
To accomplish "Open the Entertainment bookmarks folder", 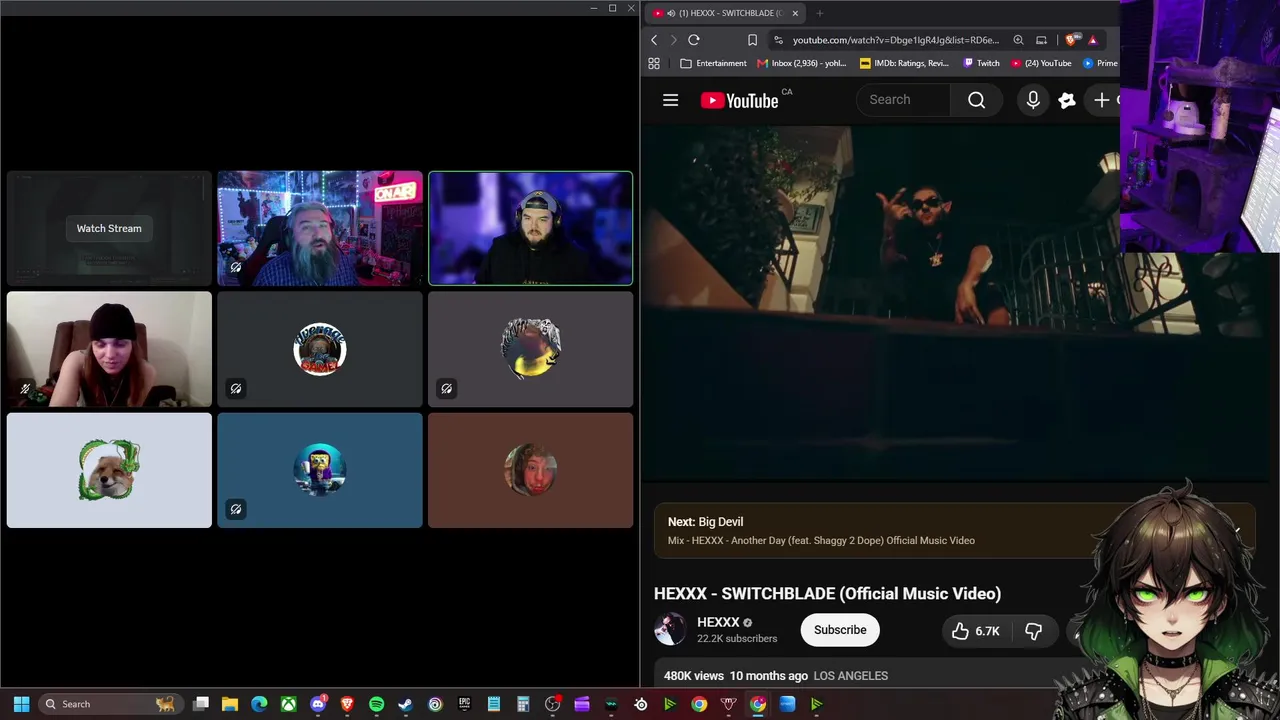I will click(x=713, y=63).
